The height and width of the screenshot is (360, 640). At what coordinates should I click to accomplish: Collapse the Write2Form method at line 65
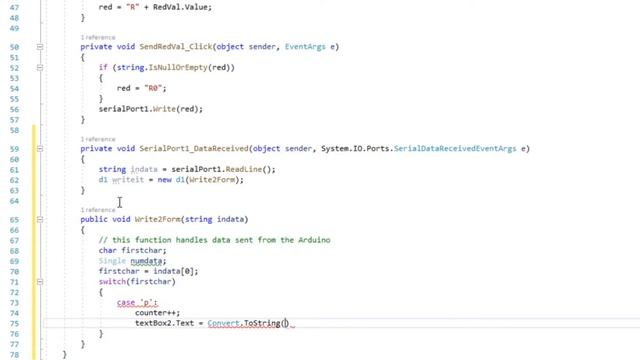40,220
